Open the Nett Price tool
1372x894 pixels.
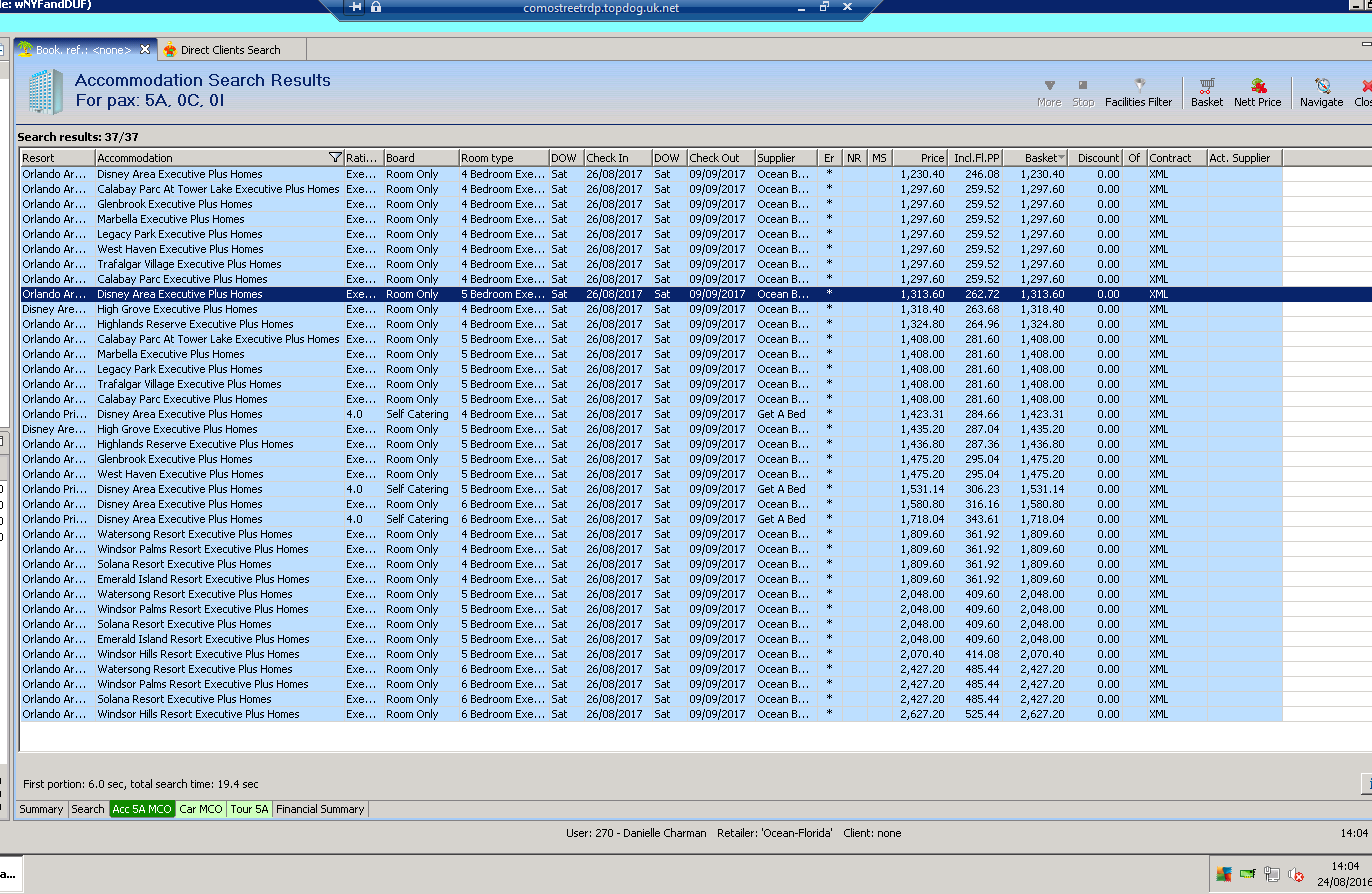[x=1257, y=93]
